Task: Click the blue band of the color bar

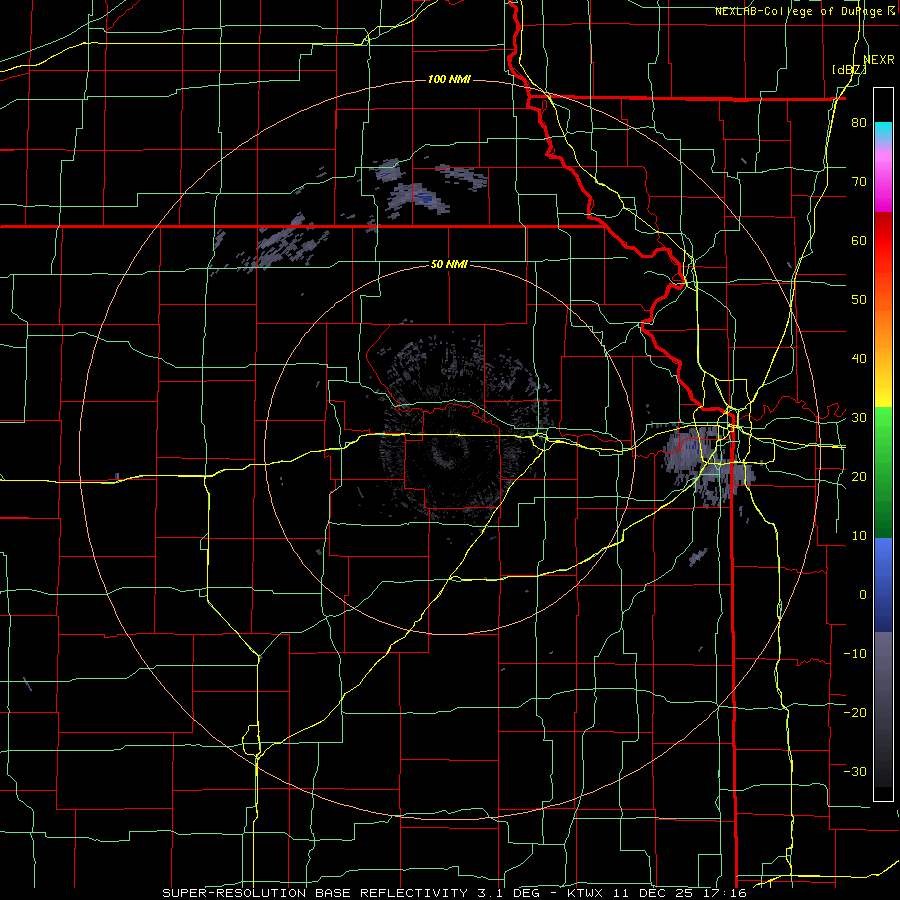Action: click(x=883, y=585)
